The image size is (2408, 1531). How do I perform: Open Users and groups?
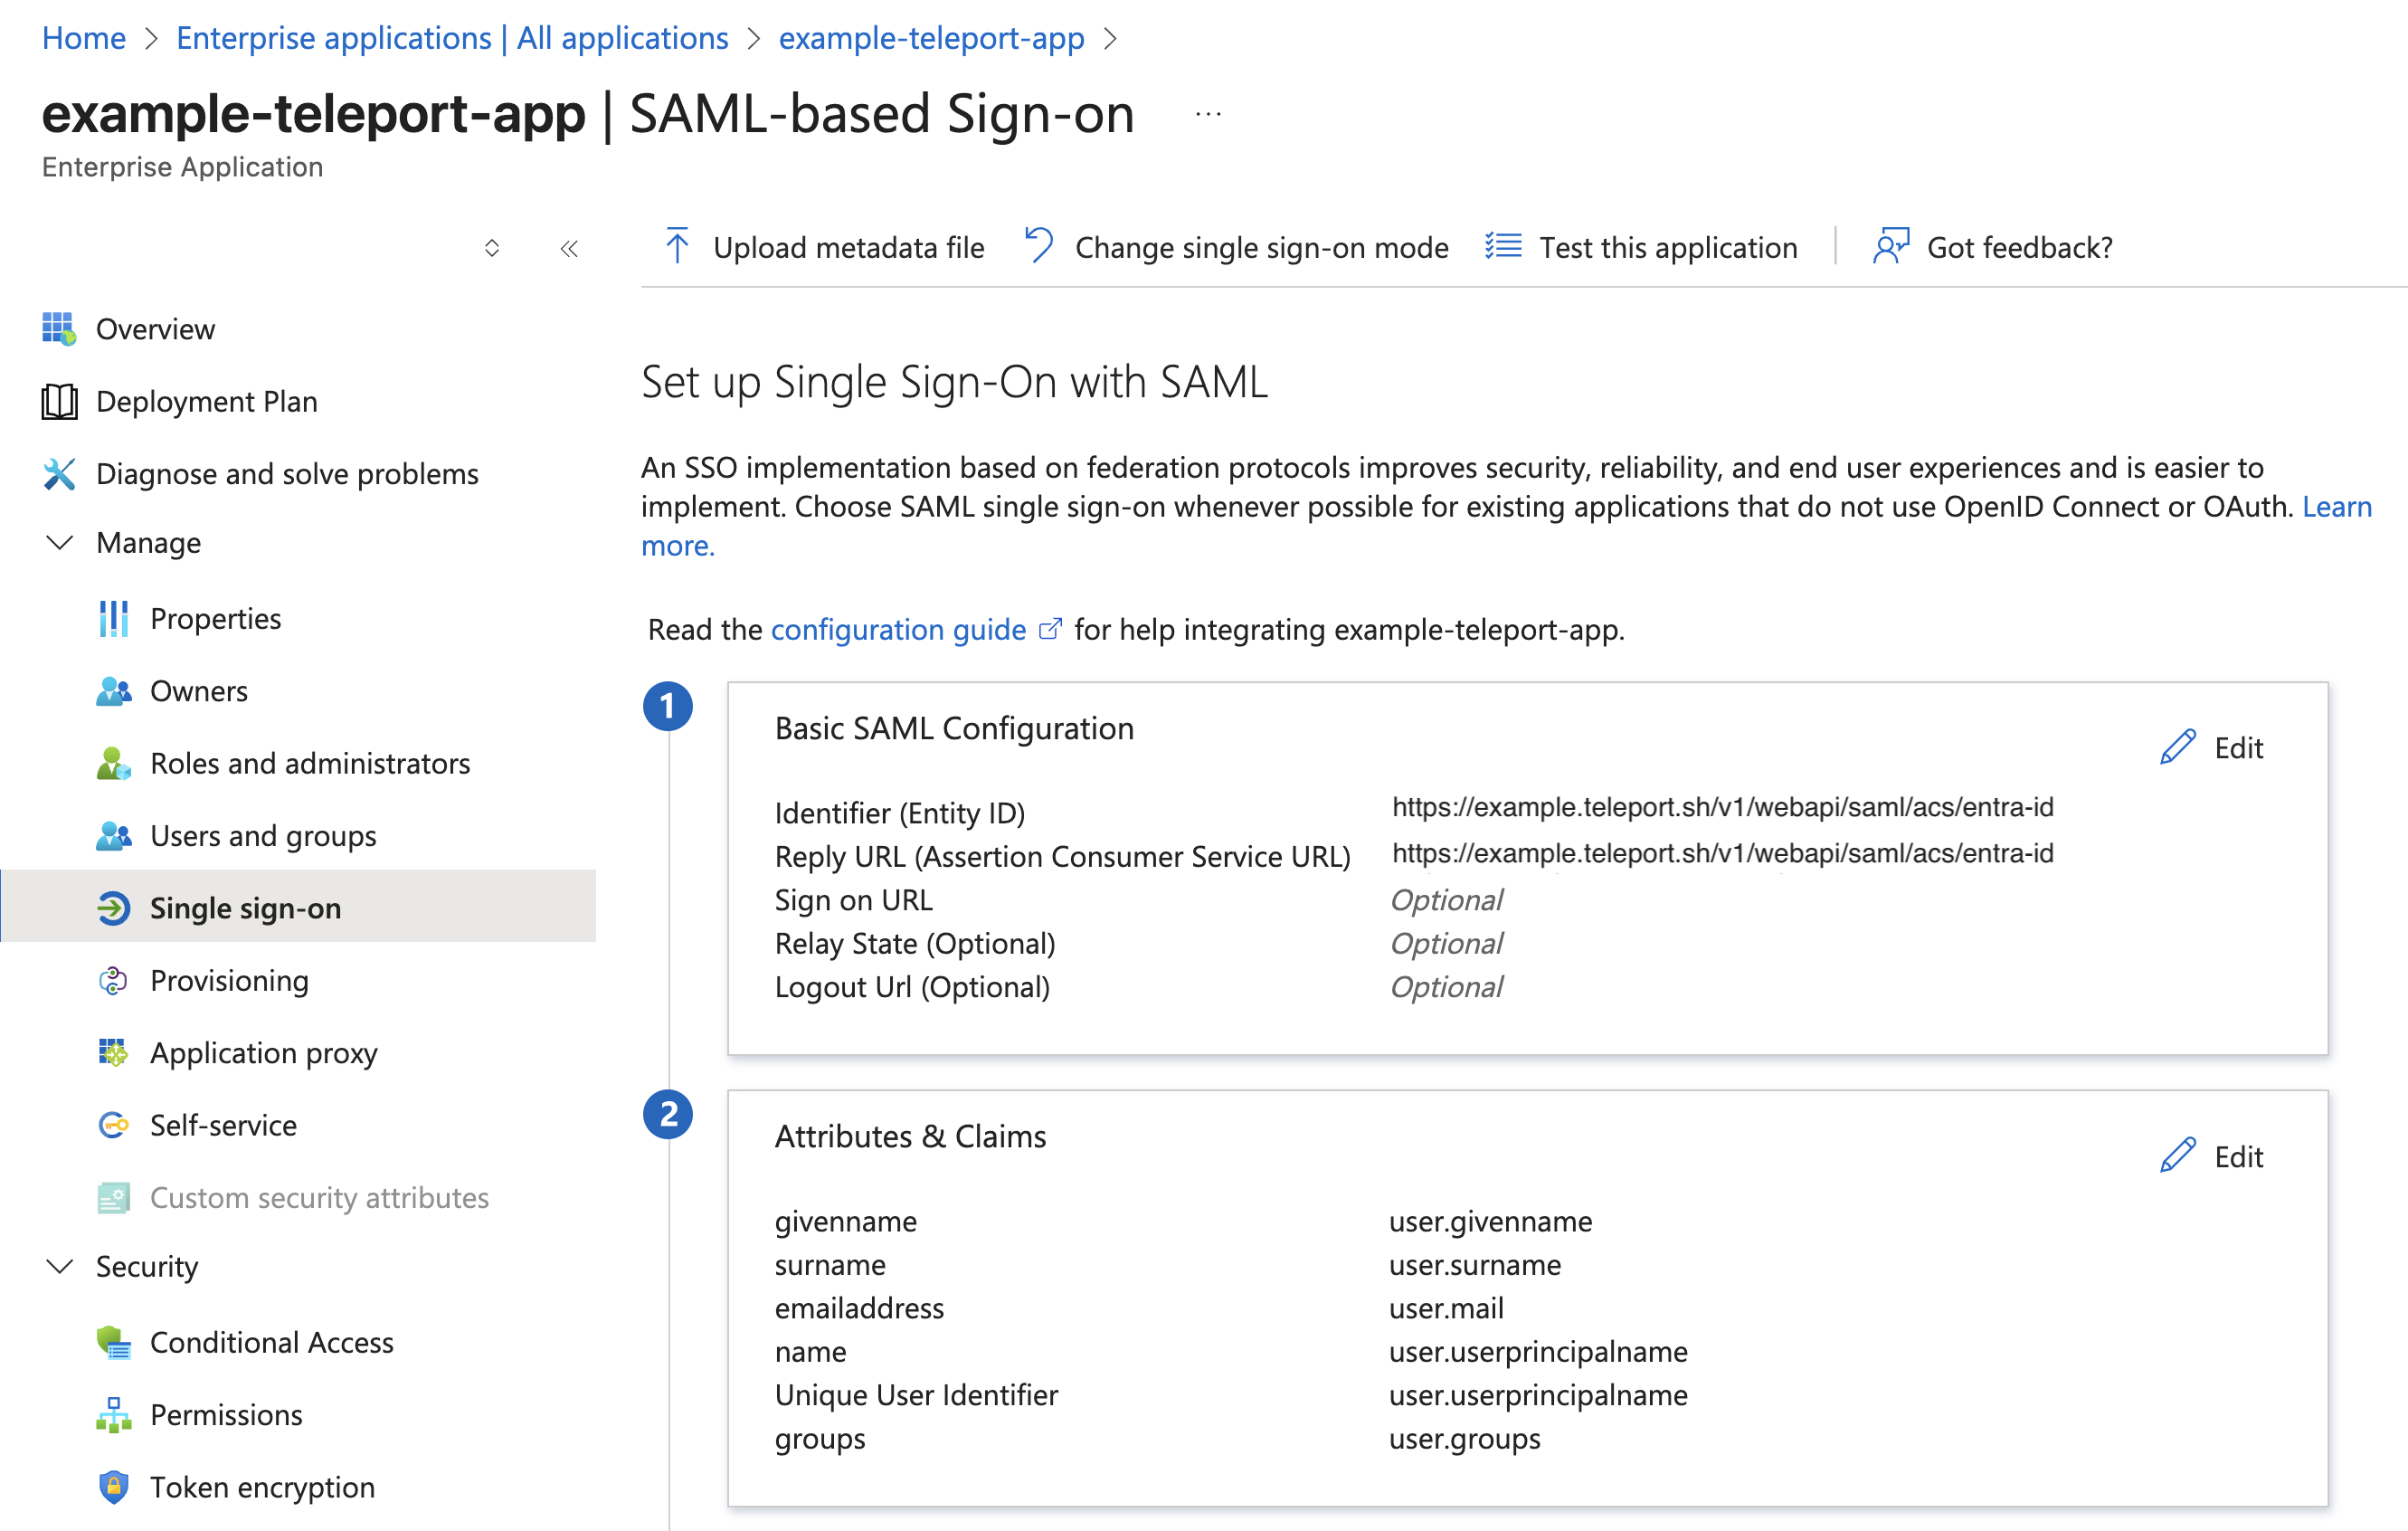click(263, 835)
